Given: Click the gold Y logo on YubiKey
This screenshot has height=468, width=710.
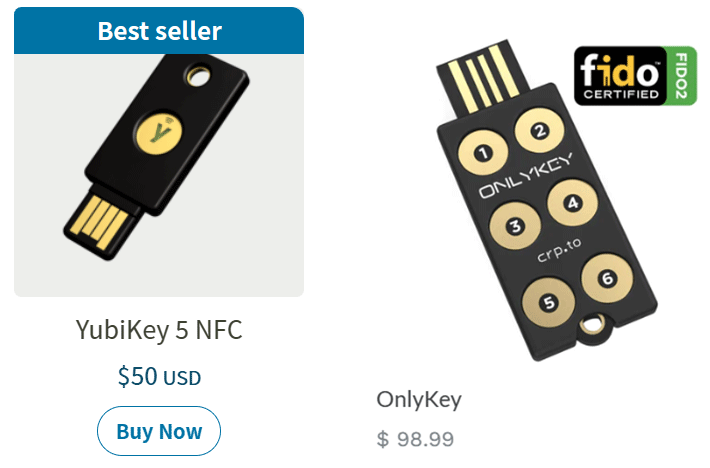Looking at the screenshot, I should [x=158, y=131].
